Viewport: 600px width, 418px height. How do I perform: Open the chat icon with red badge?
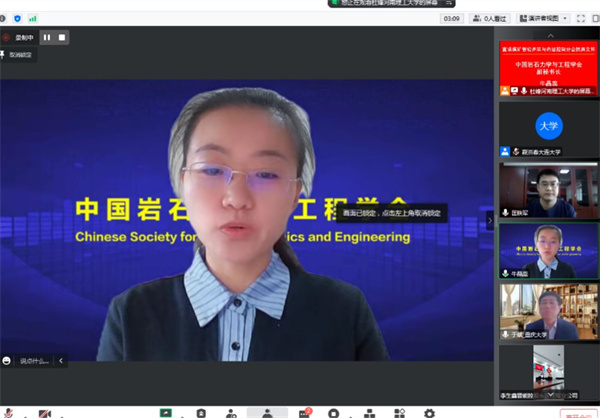304,413
